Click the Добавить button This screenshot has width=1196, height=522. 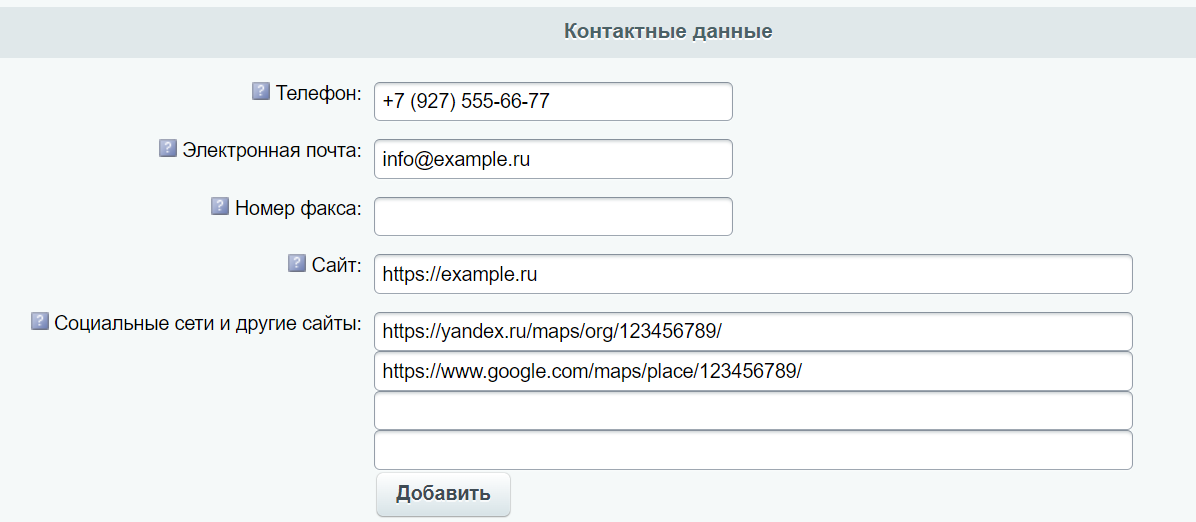click(x=443, y=494)
